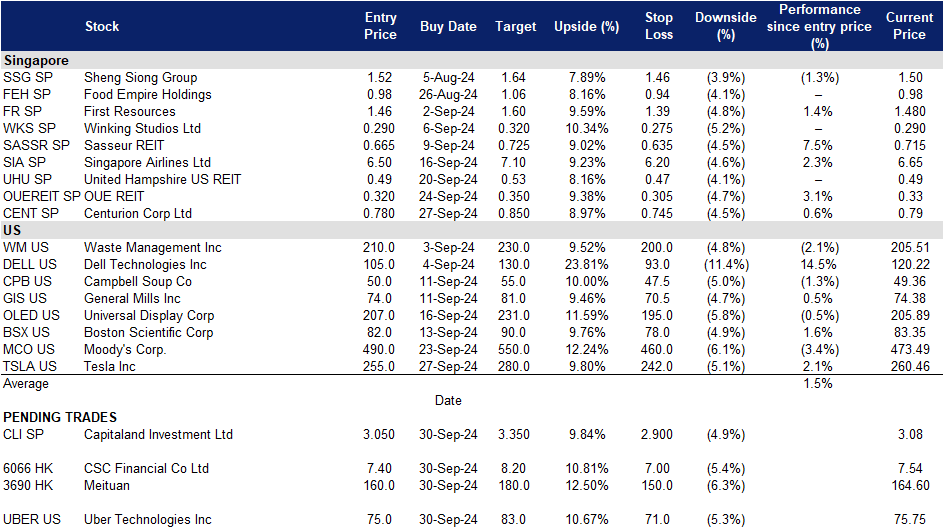Image resolution: width=943 pixels, height=528 pixels.
Task: Select Boston Scientific Corp stock name
Action: click(x=149, y=333)
